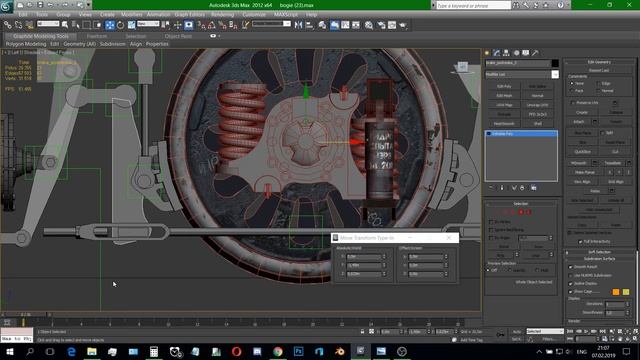
Task: Click the Unwrap UVW modifier button
Action: pyautogui.click(x=537, y=105)
